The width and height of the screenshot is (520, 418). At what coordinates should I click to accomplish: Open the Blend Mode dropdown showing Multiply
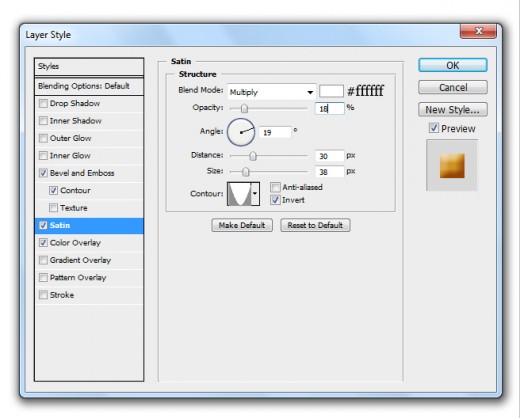[272, 92]
